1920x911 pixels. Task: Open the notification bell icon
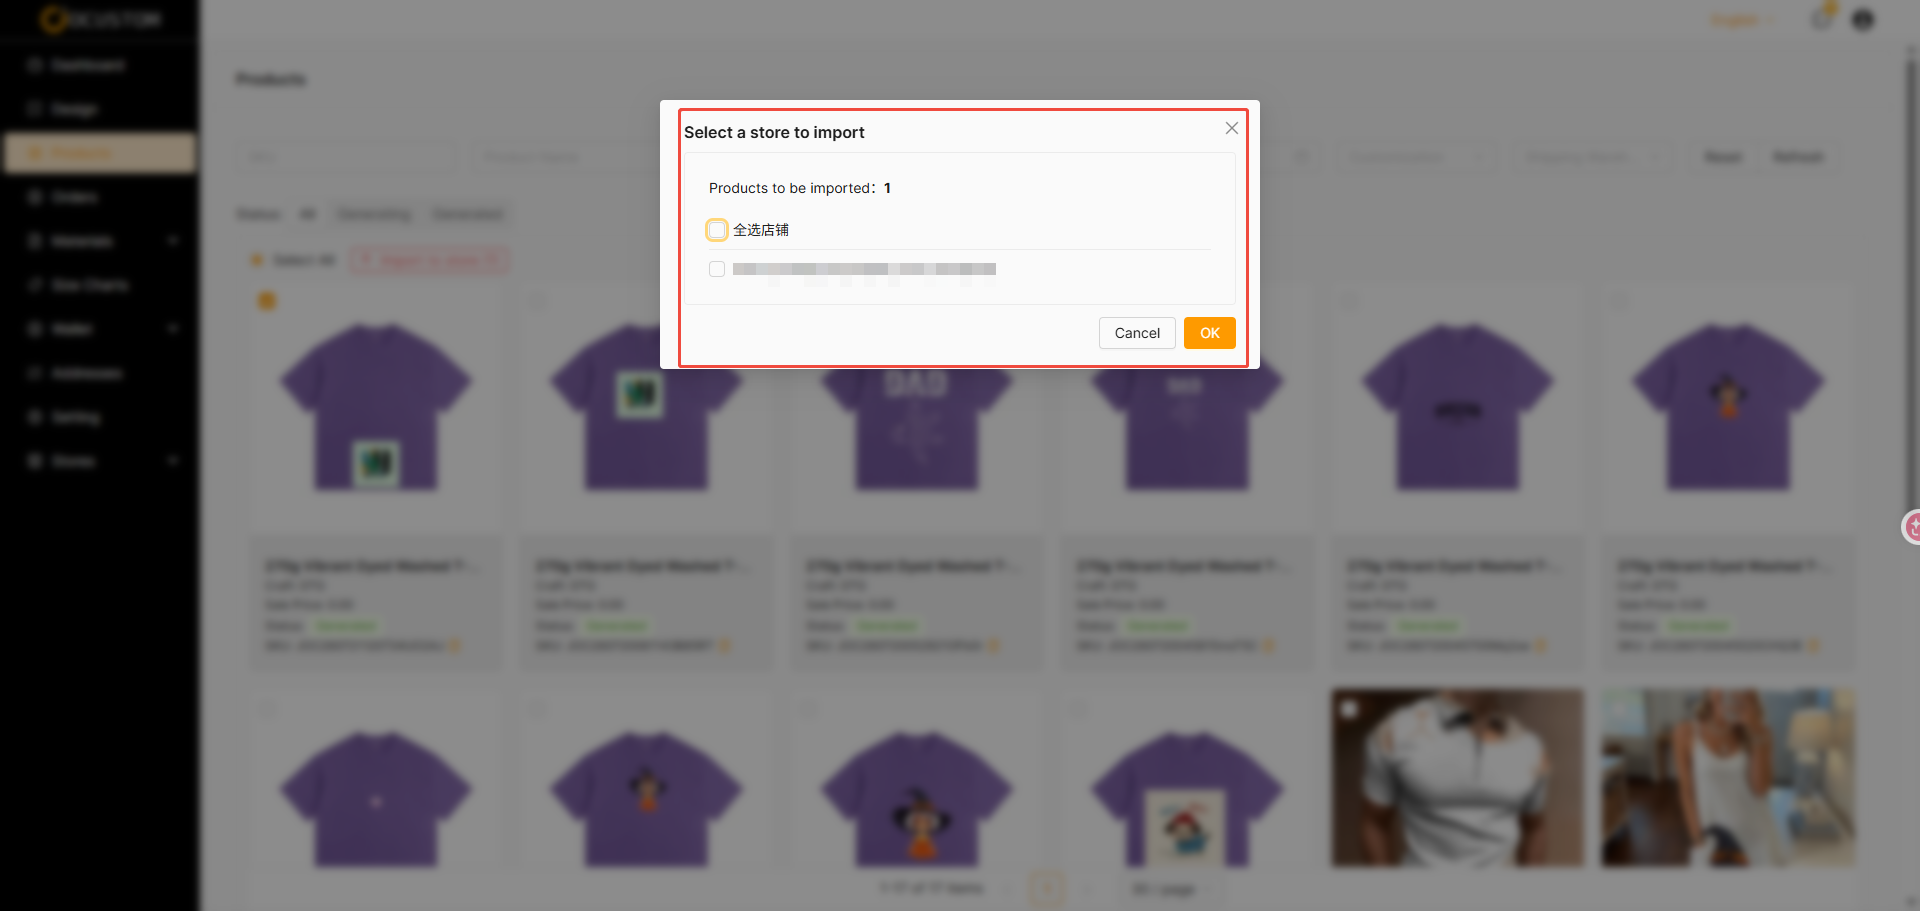(1822, 19)
